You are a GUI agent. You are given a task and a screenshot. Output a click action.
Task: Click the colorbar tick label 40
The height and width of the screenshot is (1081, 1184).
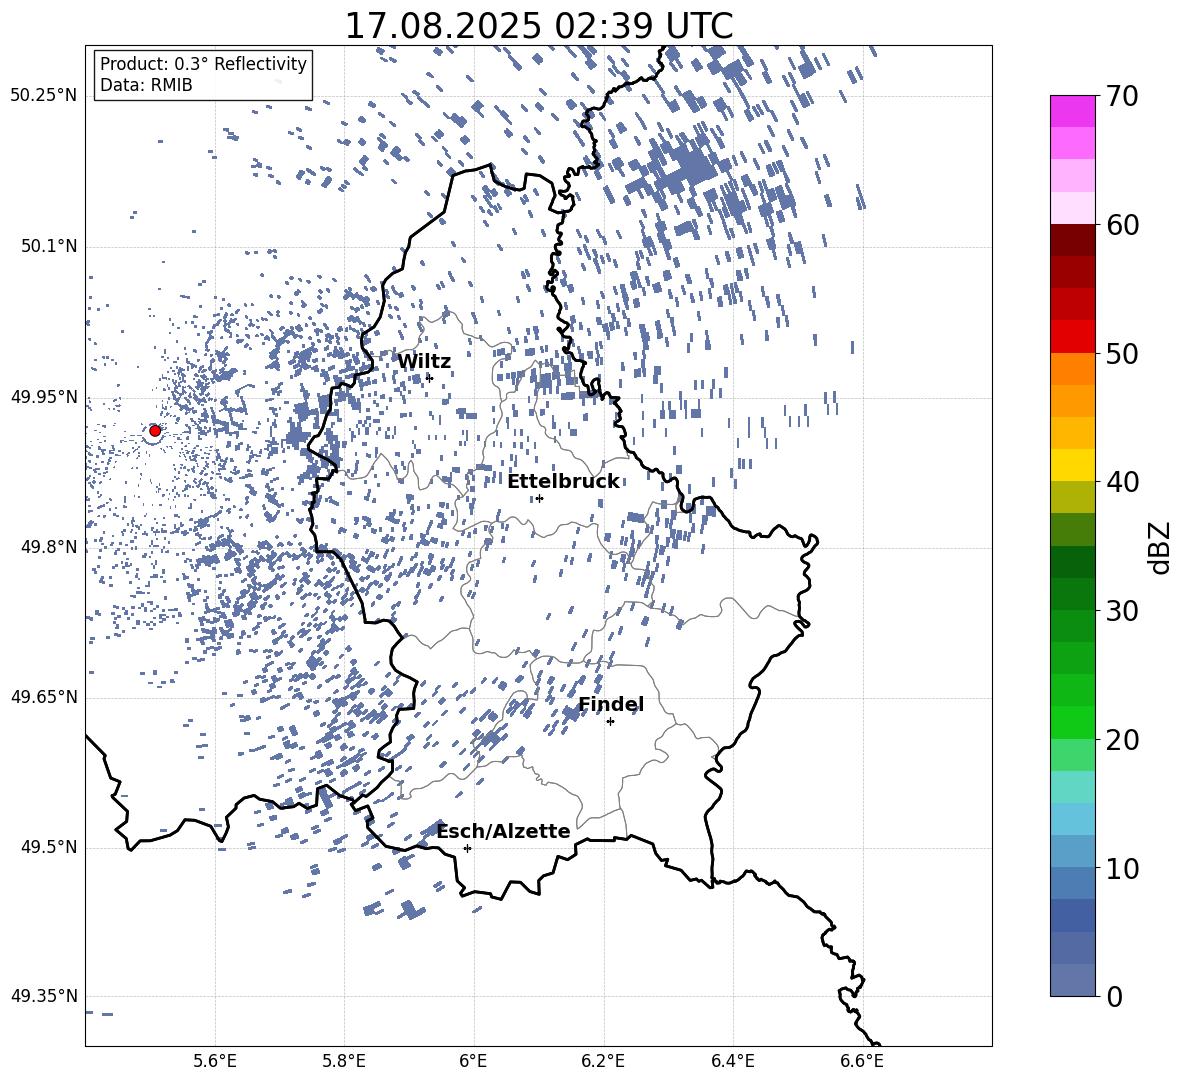1122,482
